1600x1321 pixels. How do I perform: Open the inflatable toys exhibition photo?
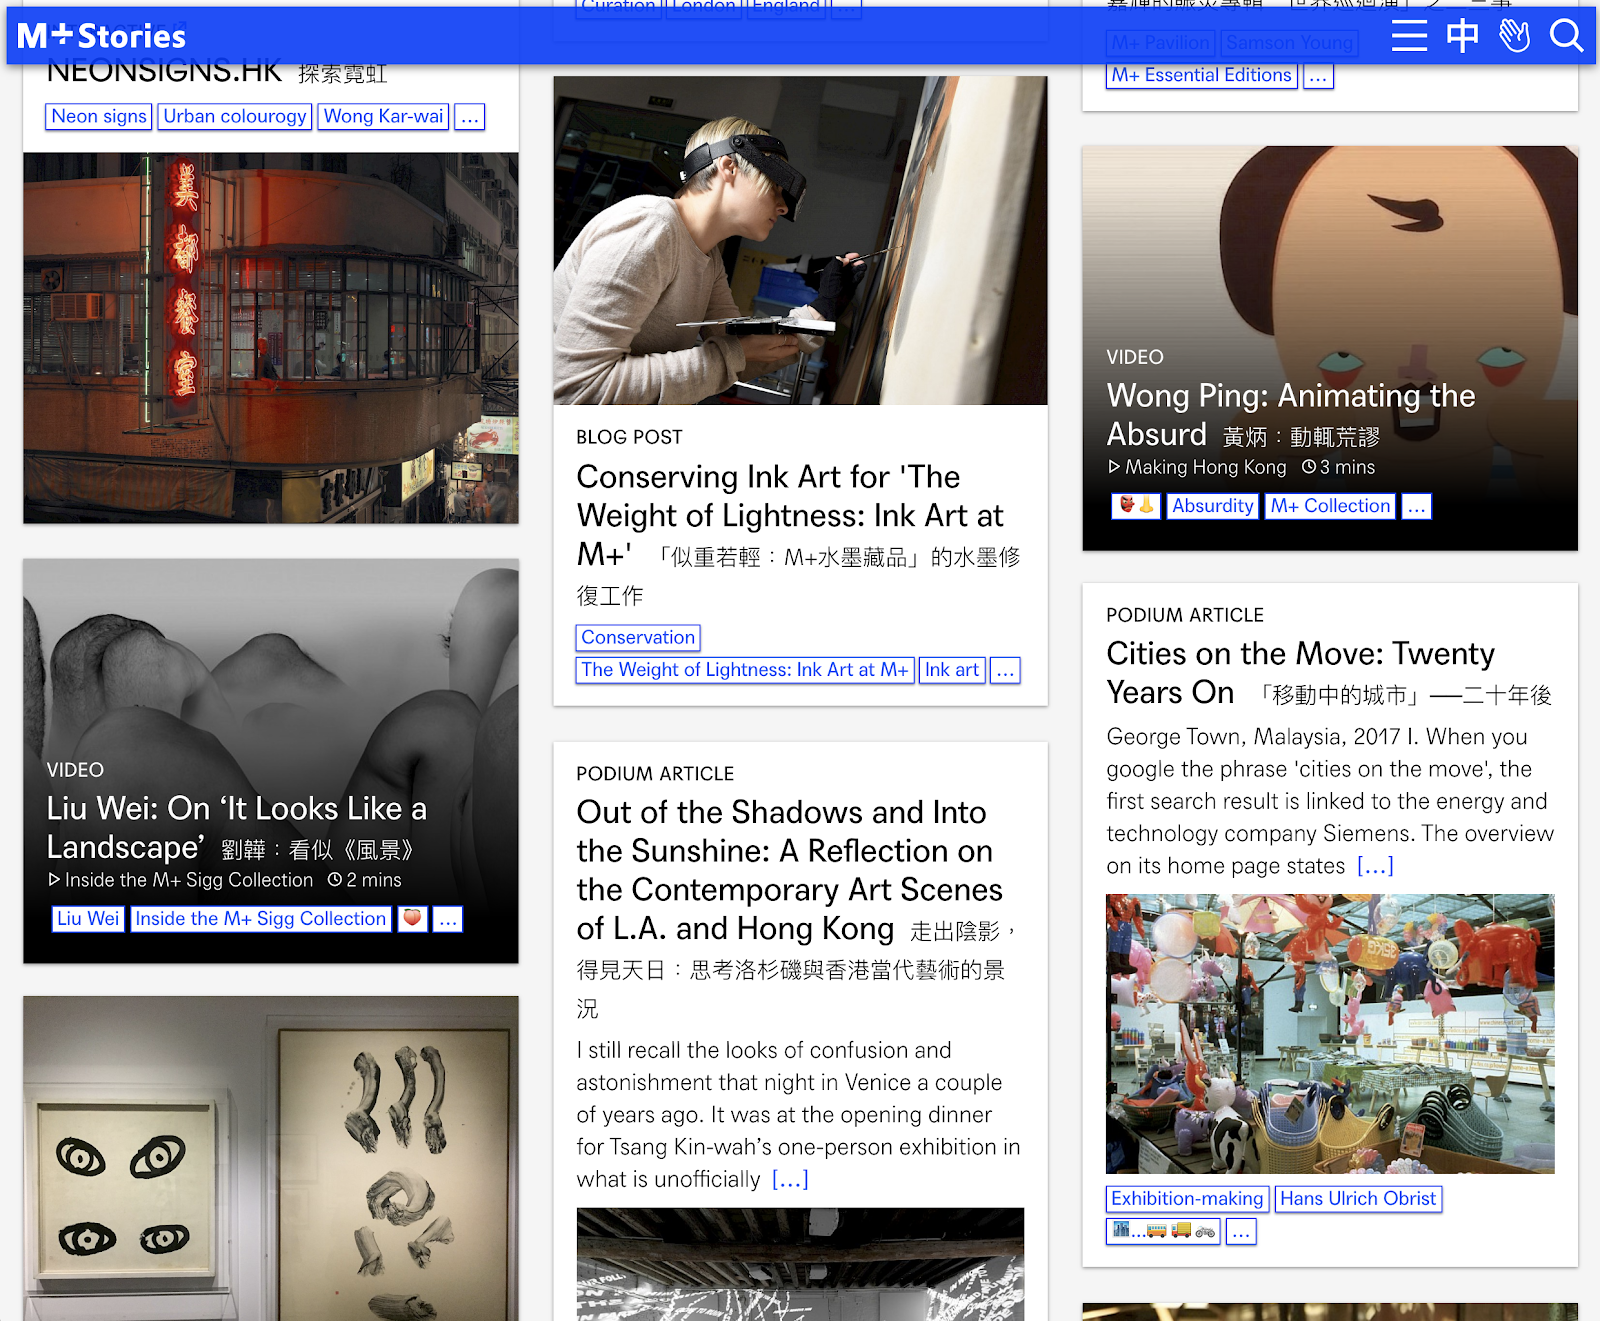pos(1330,1033)
